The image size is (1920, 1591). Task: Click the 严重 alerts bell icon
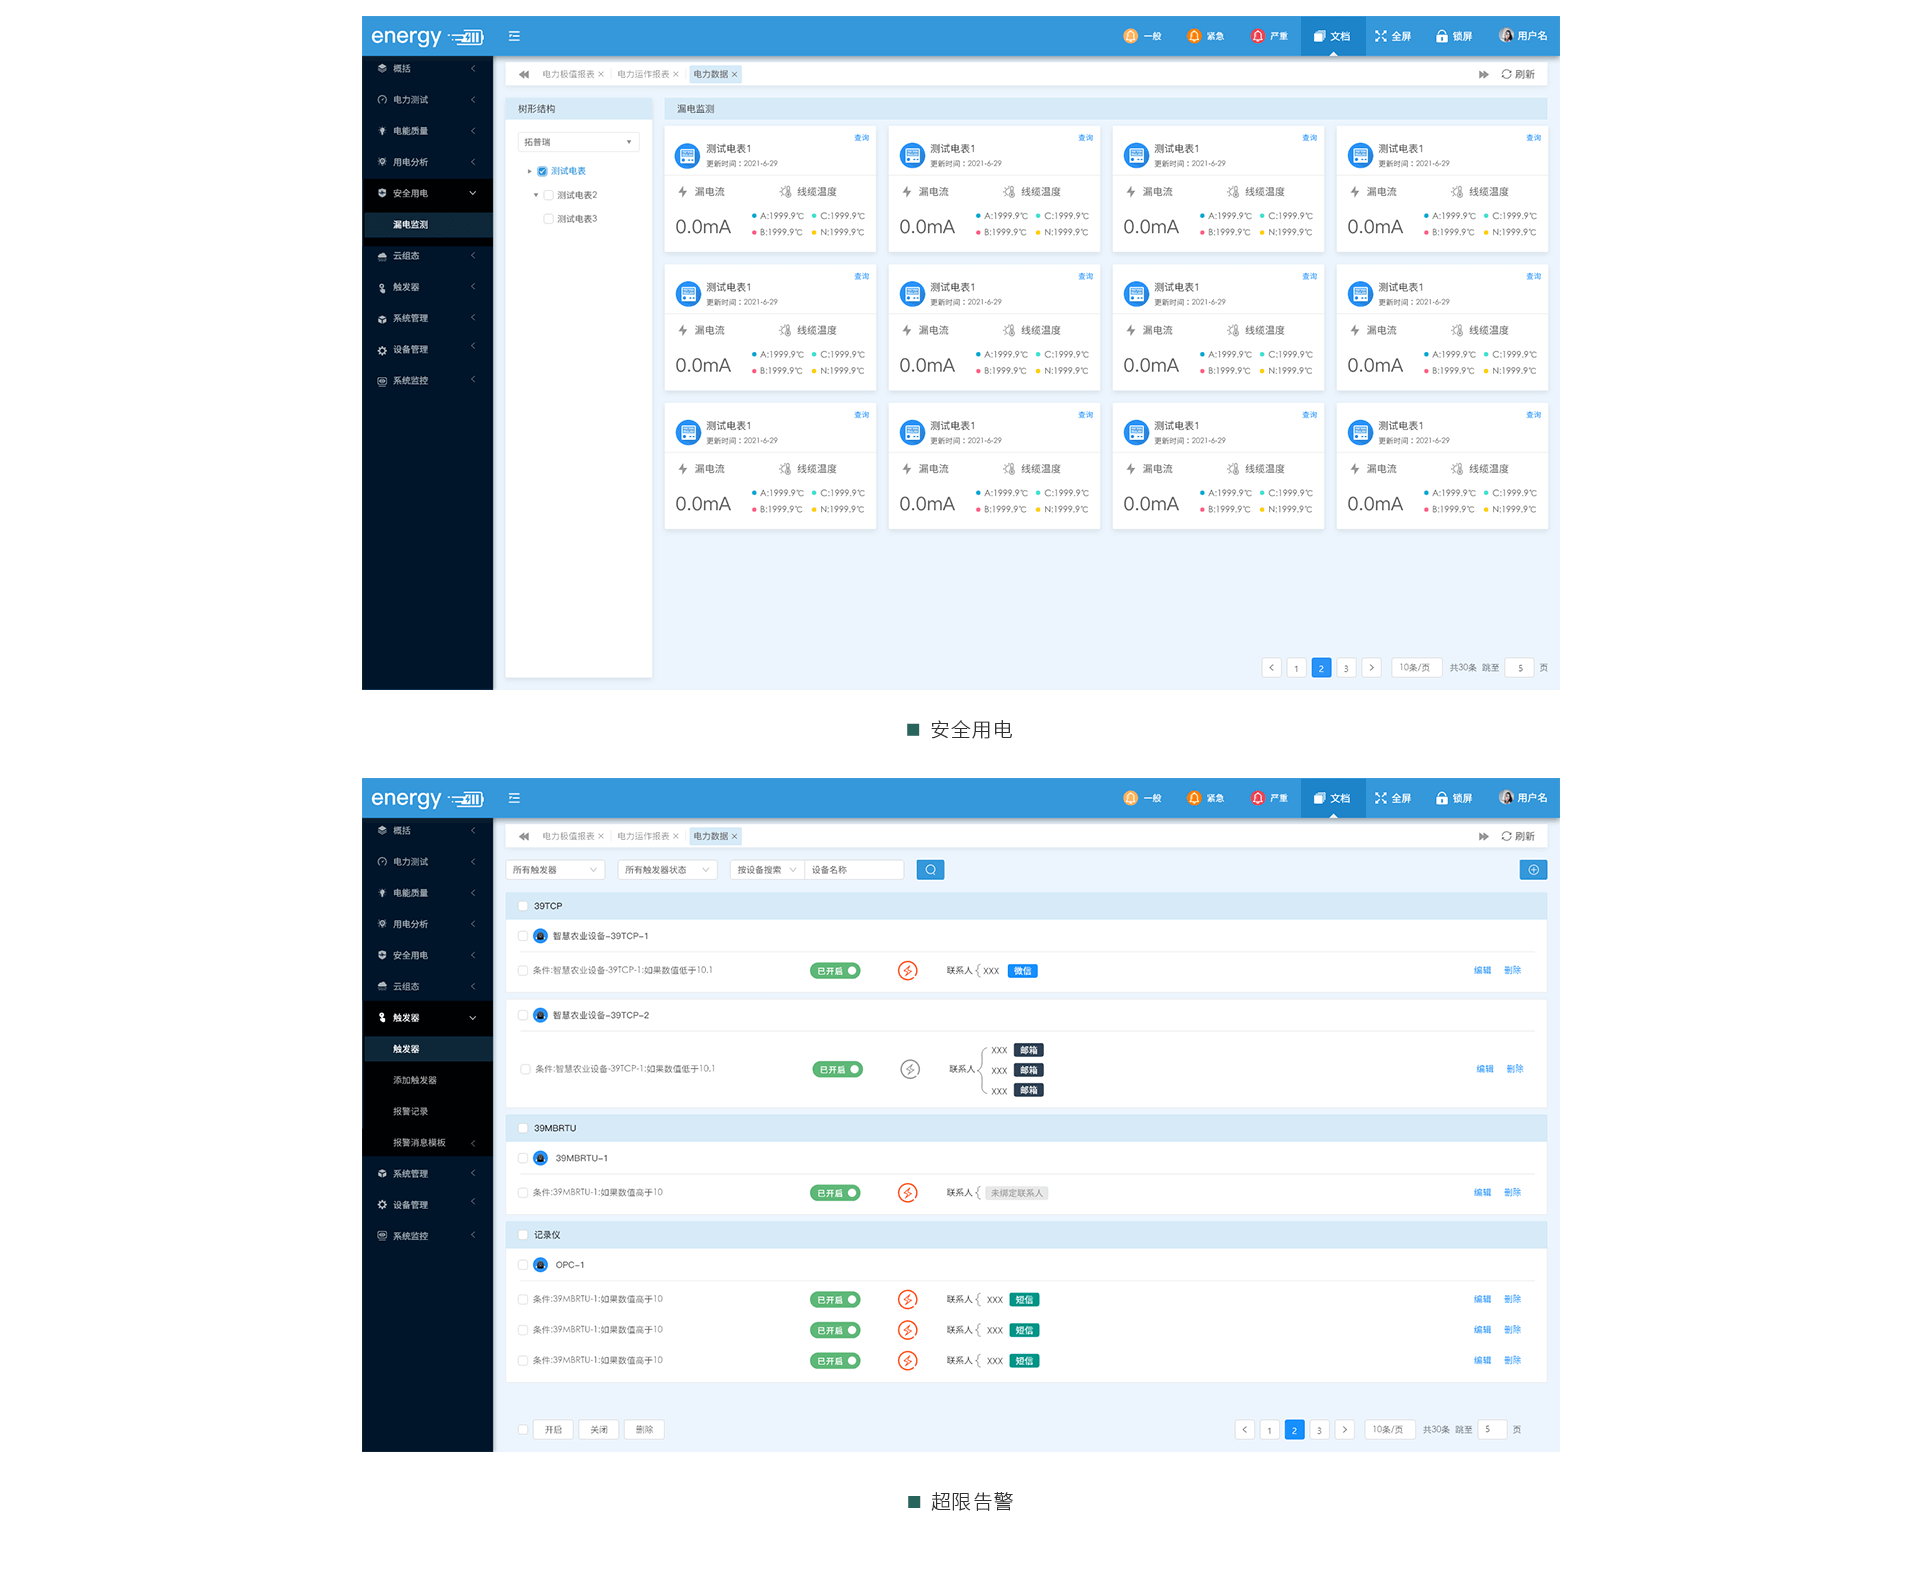pyautogui.click(x=1269, y=35)
